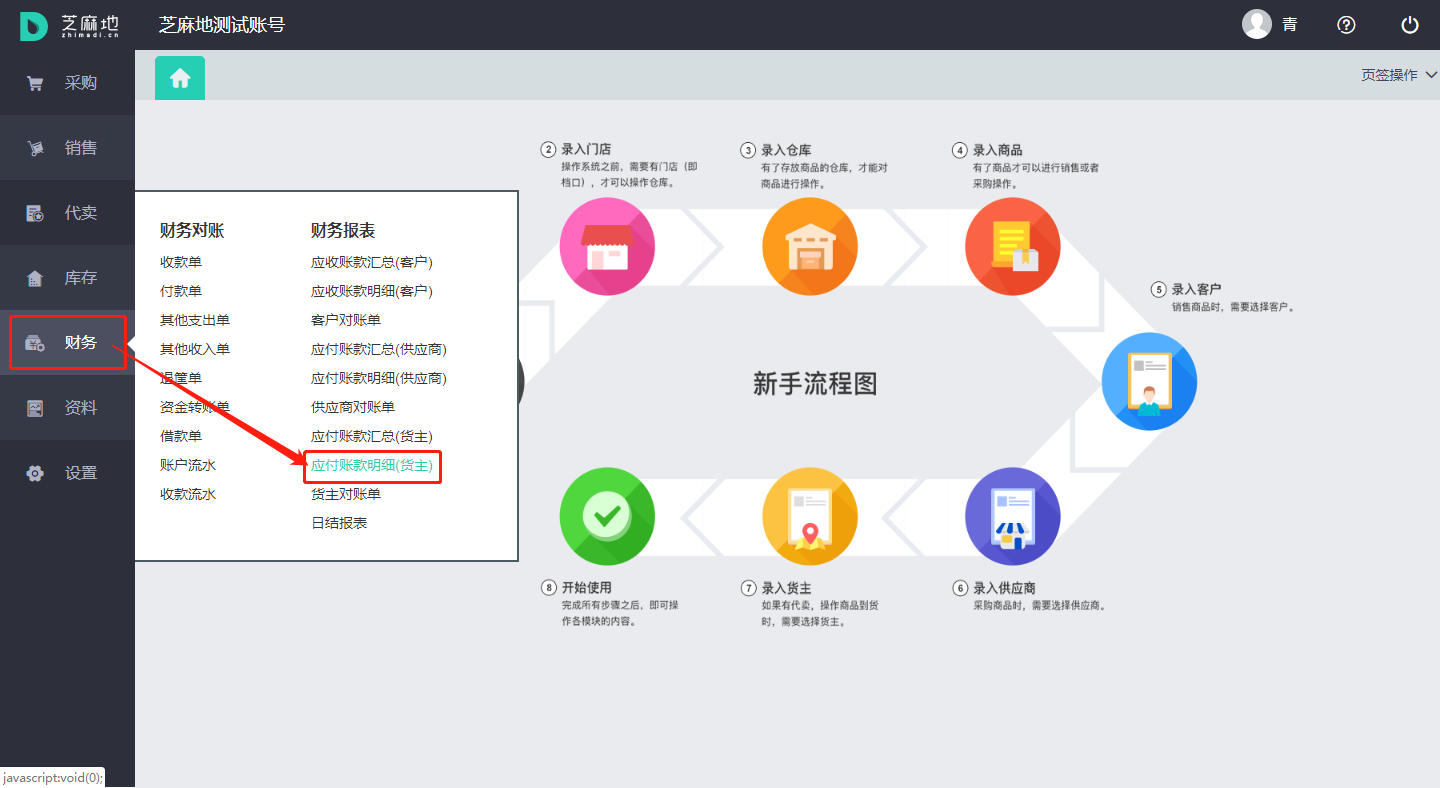The height and width of the screenshot is (788, 1440).
Task: Open 货主对账单
Action: [x=346, y=494]
